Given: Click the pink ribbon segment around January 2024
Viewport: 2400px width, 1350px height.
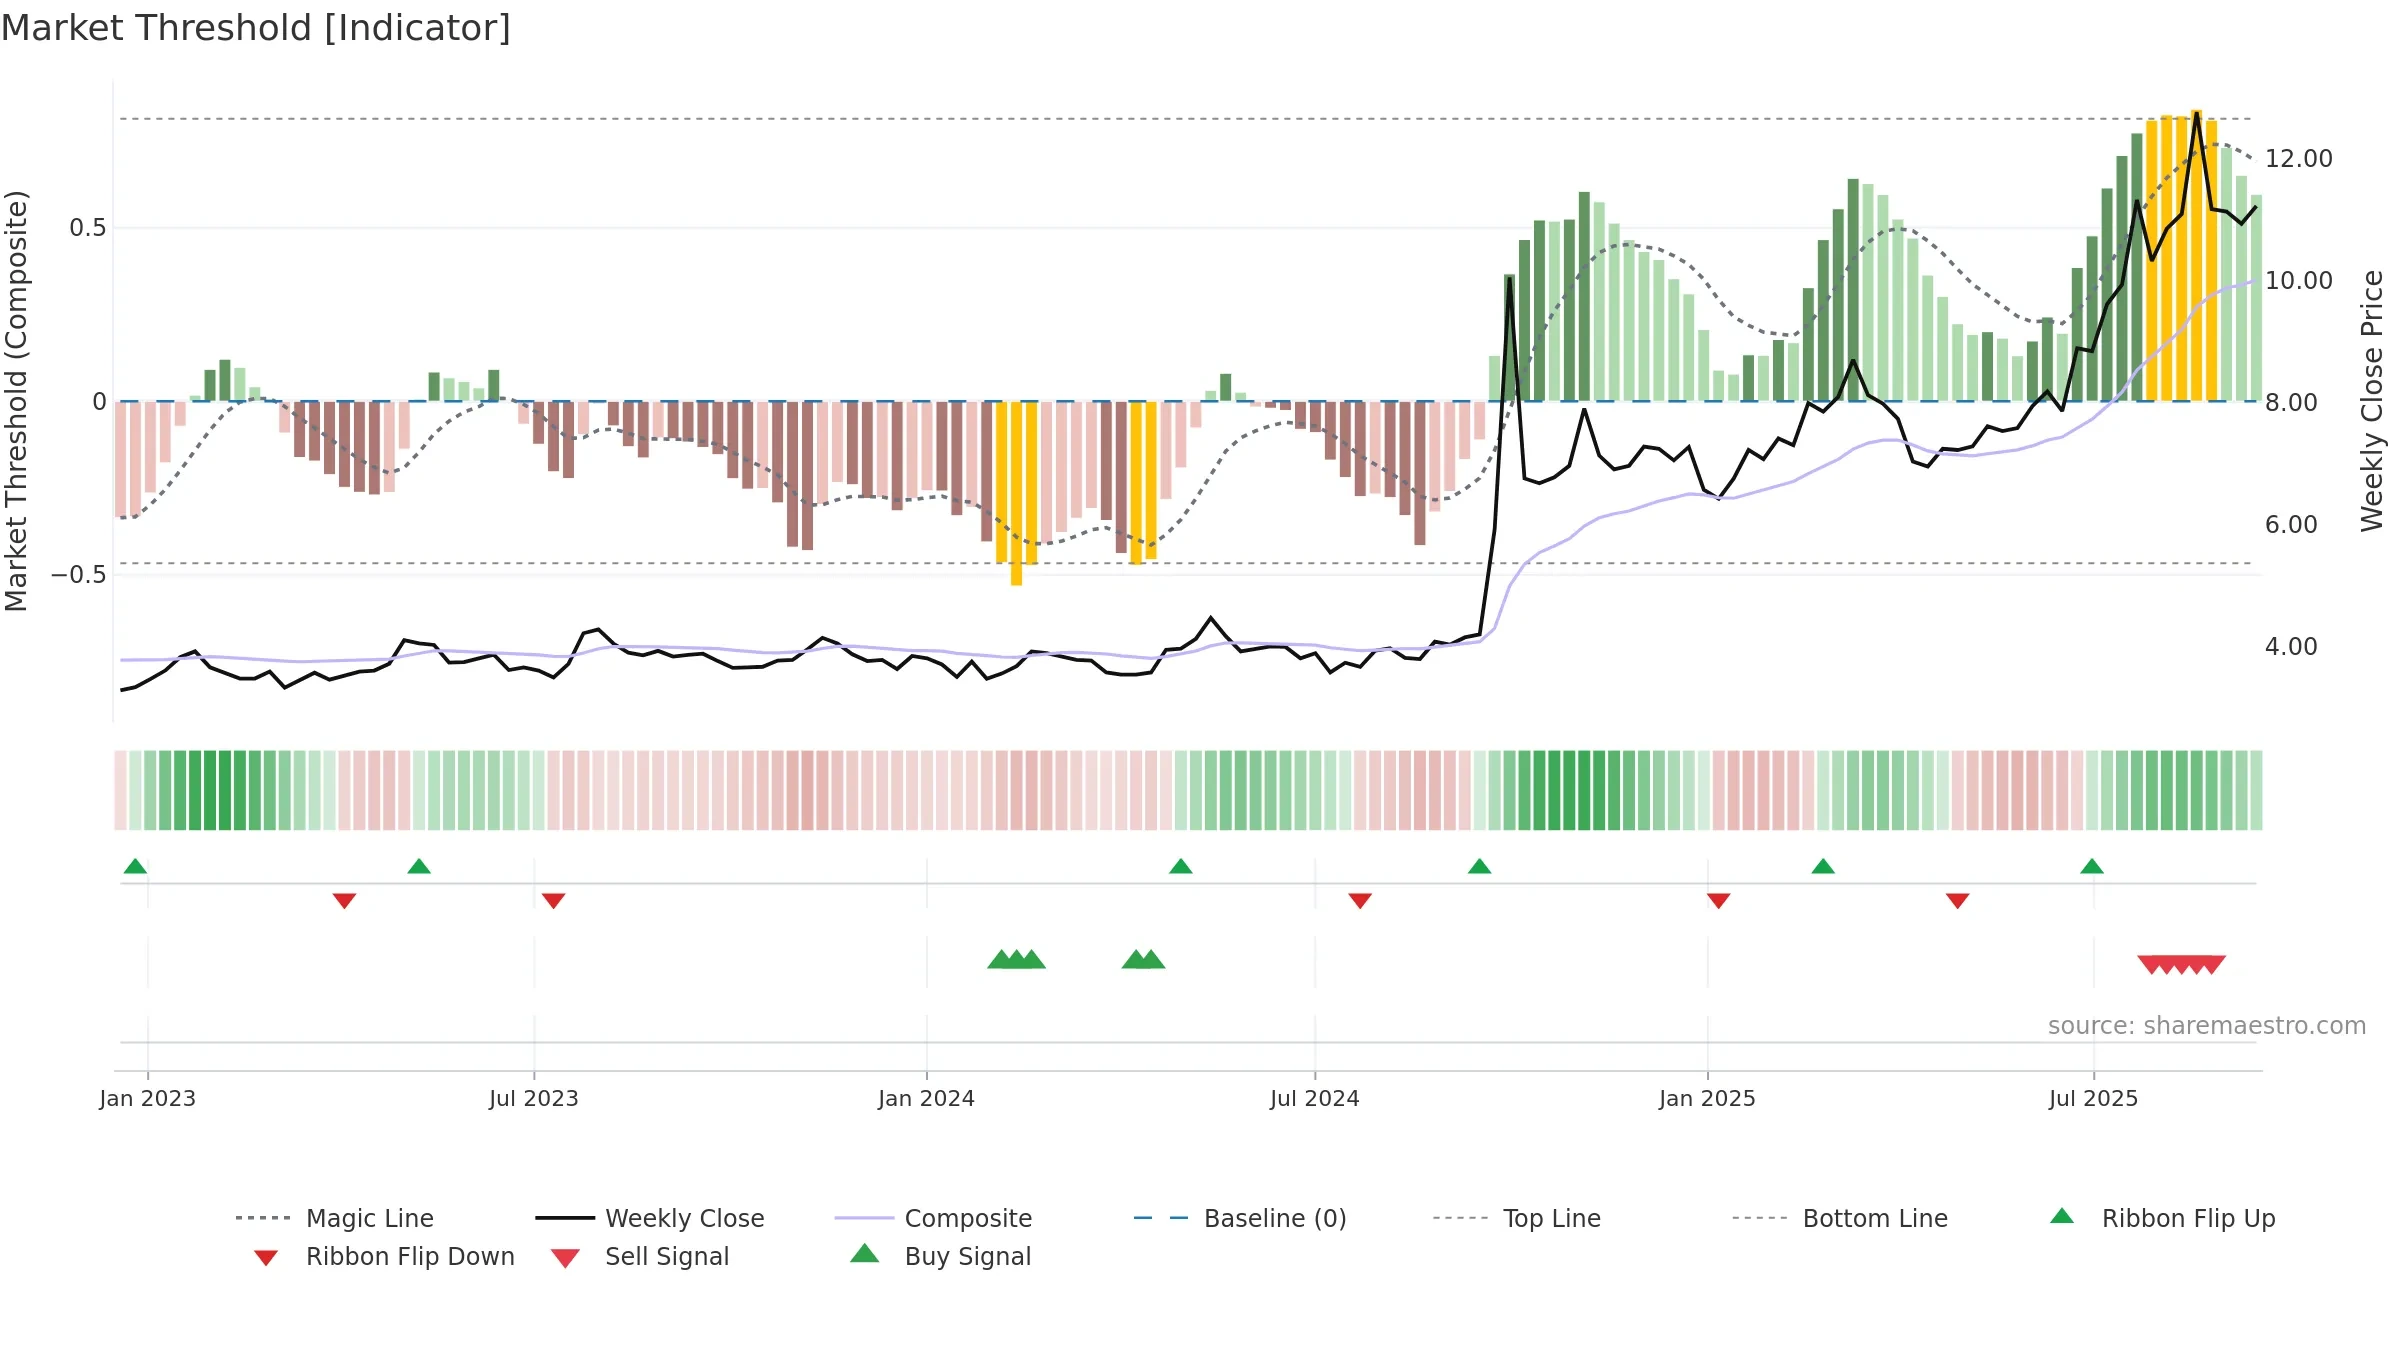Looking at the screenshot, I should 927,790.
